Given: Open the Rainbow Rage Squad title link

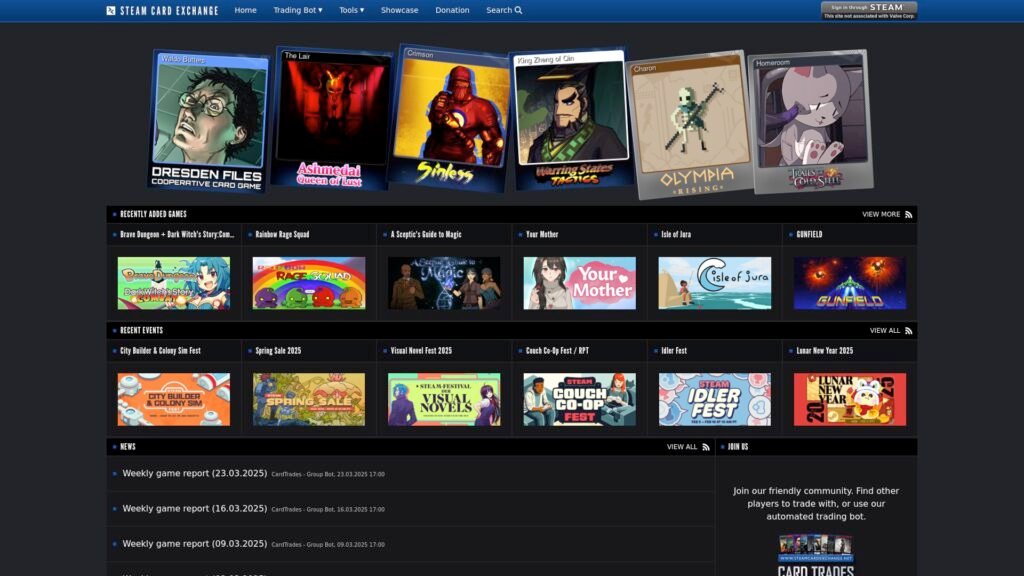Looking at the screenshot, I should [282, 234].
